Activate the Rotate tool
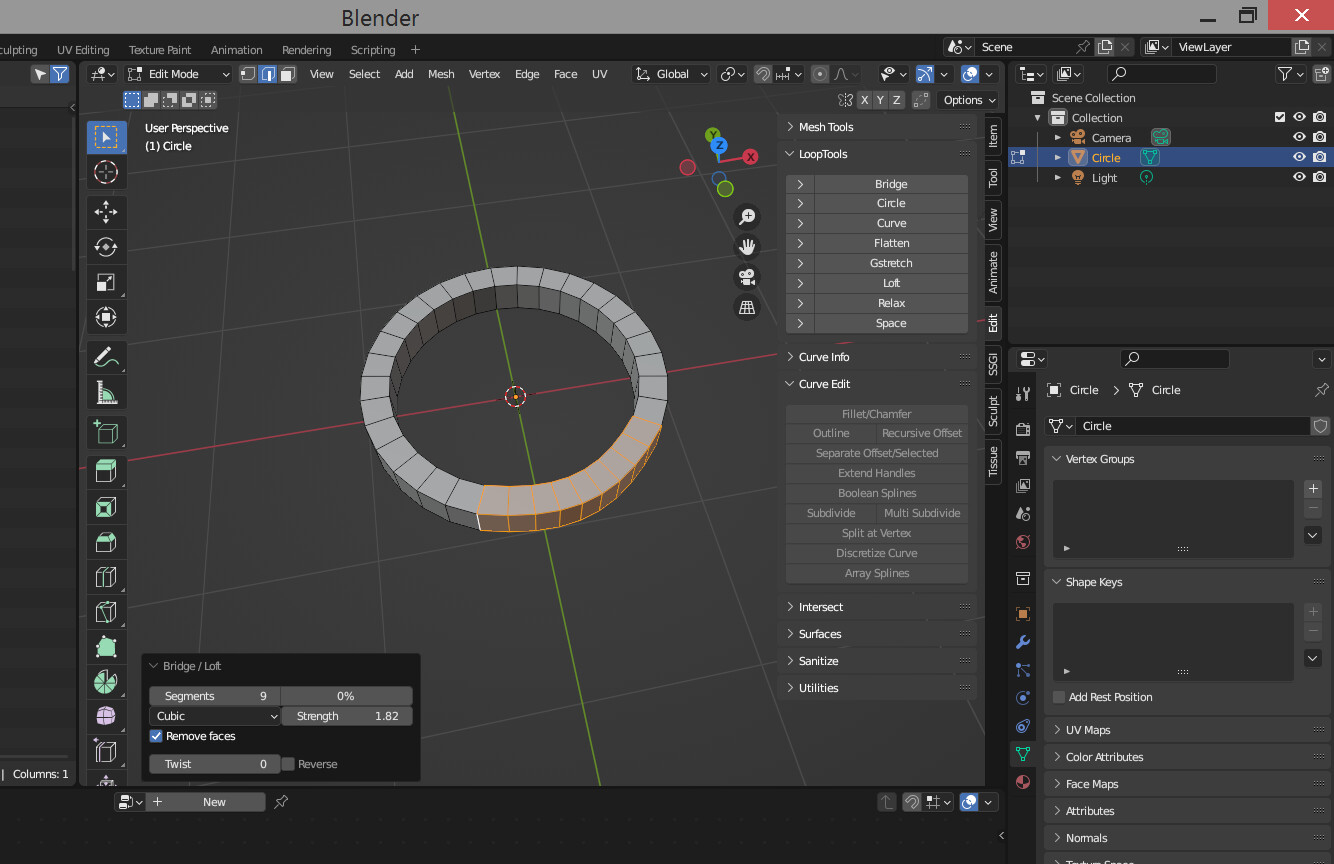The width and height of the screenshot is (1334, 864). [105, 247]
